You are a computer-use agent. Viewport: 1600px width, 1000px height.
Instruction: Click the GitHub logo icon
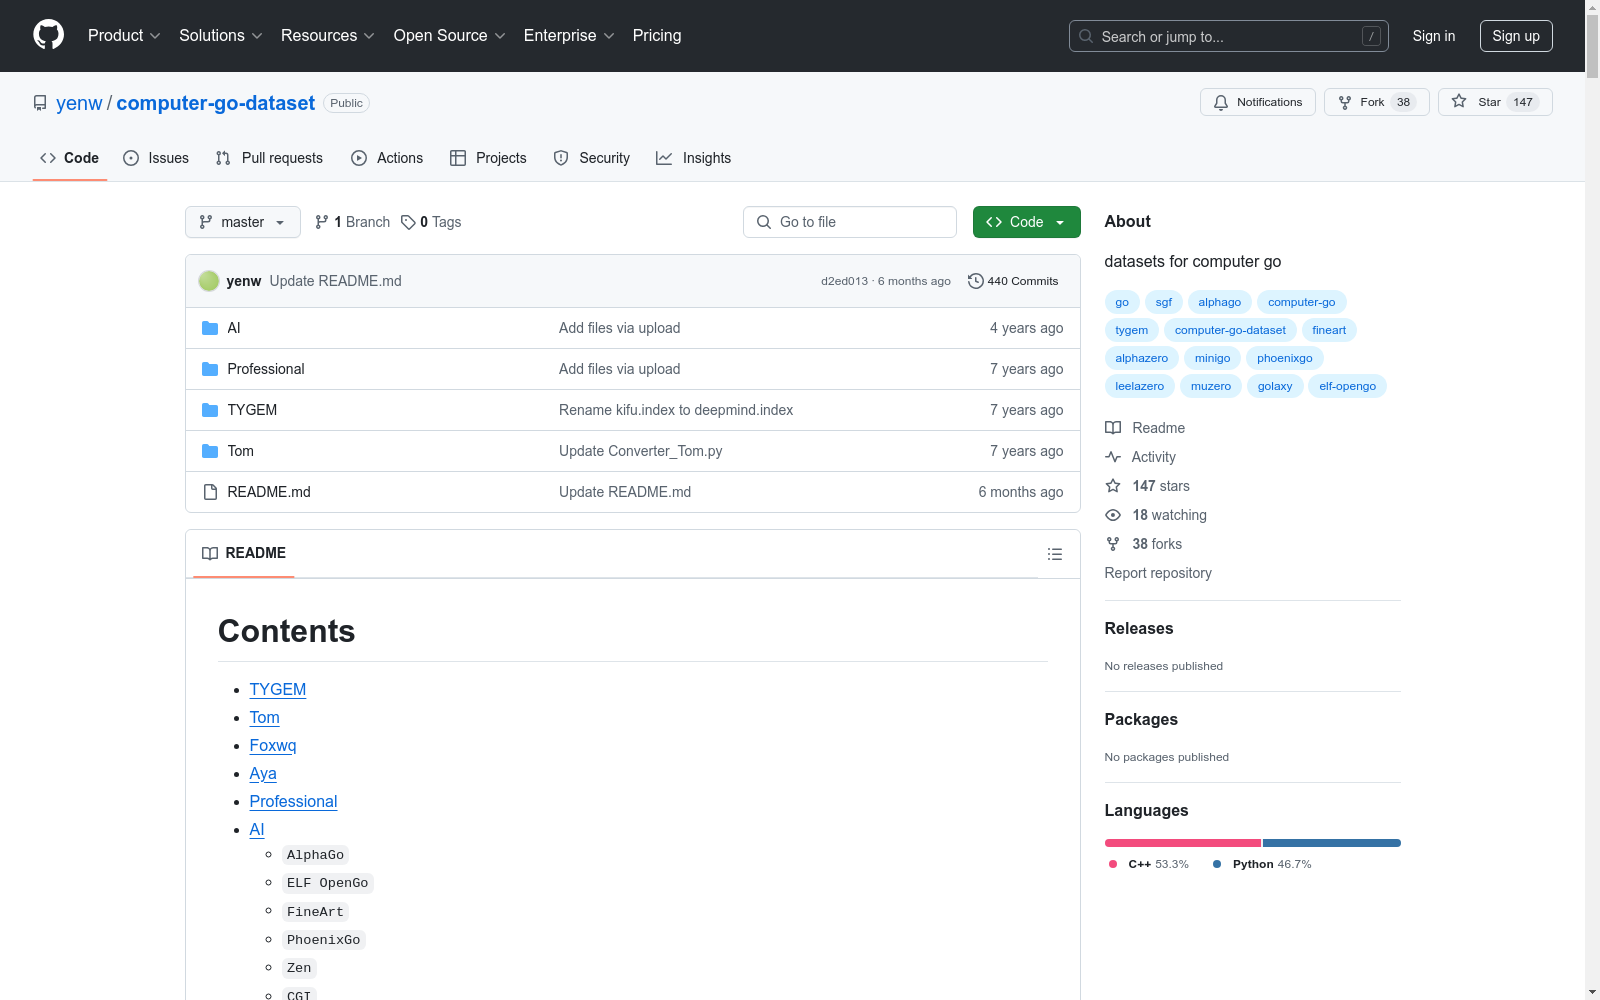tap(48, 35)
